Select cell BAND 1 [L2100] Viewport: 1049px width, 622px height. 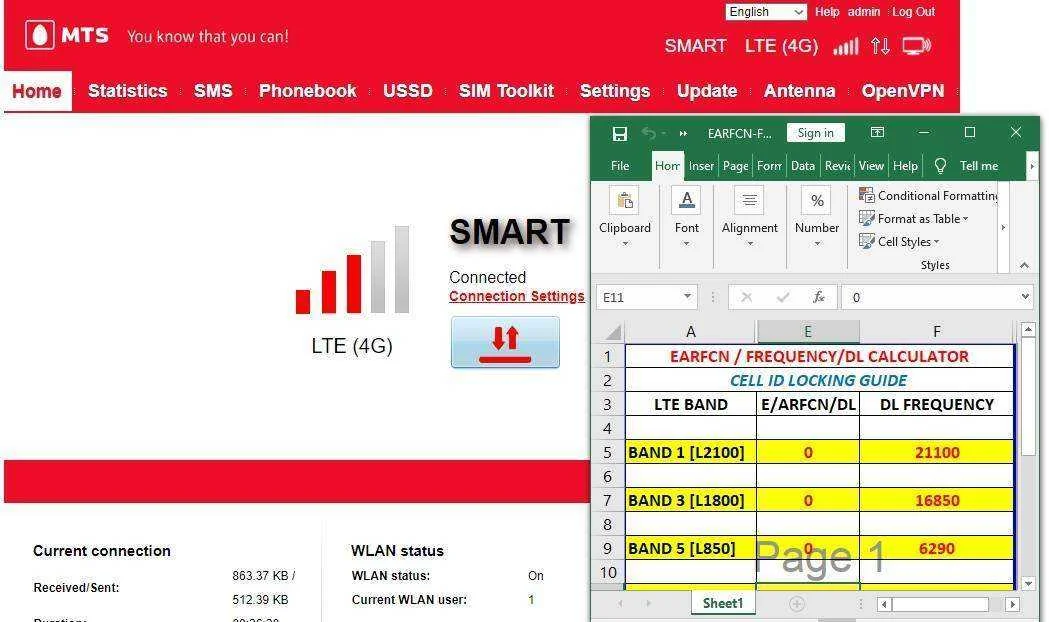690,453
